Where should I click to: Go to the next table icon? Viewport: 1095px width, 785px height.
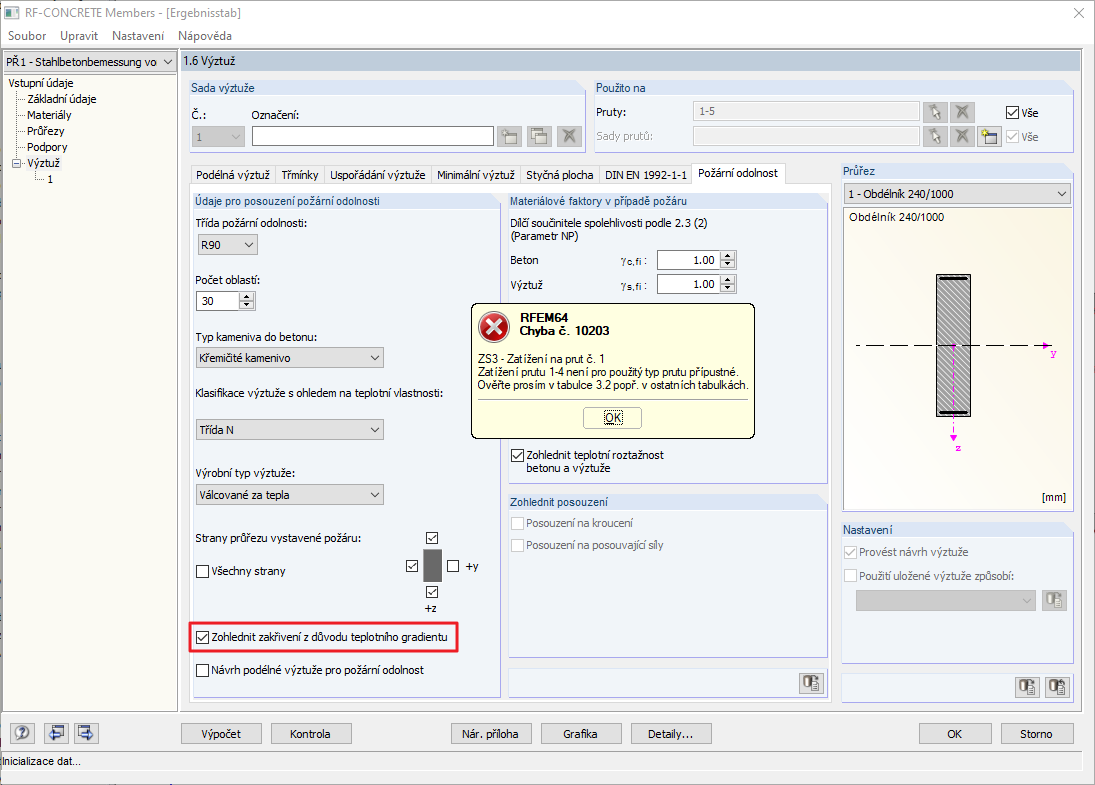(86, 733)
